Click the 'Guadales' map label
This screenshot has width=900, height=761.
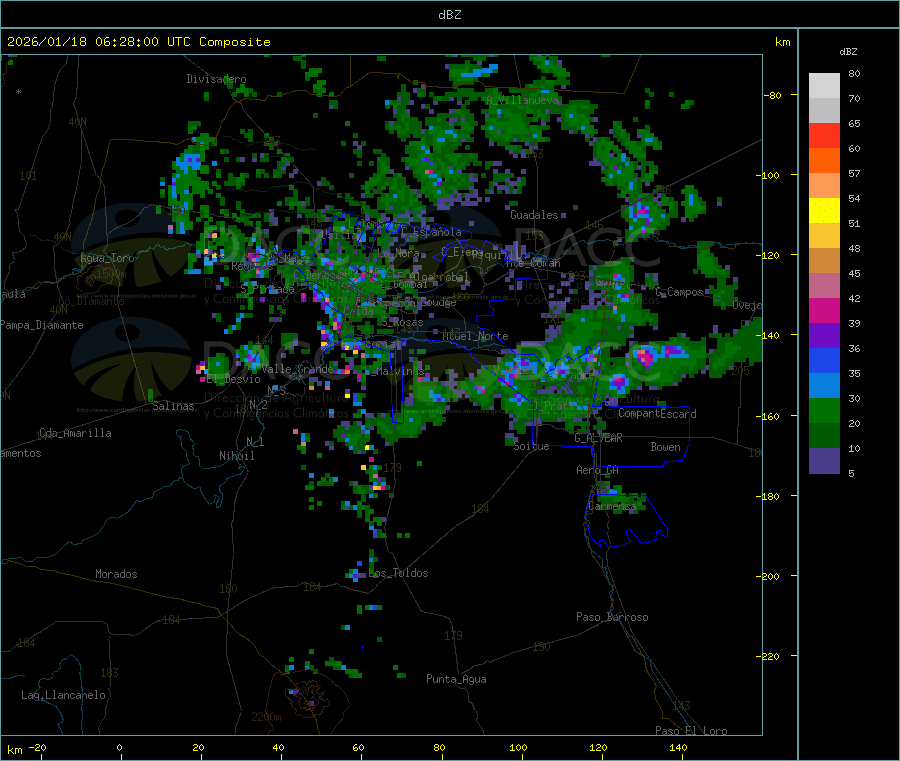534,215
